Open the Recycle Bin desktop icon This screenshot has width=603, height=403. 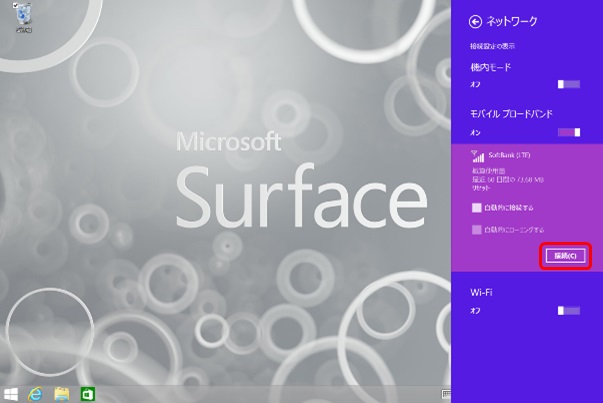(x=23, y=18)
